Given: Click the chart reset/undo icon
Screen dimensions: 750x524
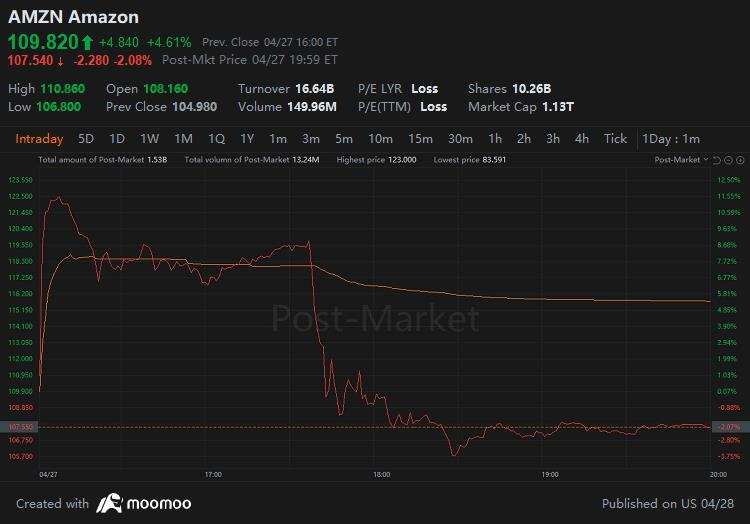Looking at the screenshot, I should pos(717,160).
